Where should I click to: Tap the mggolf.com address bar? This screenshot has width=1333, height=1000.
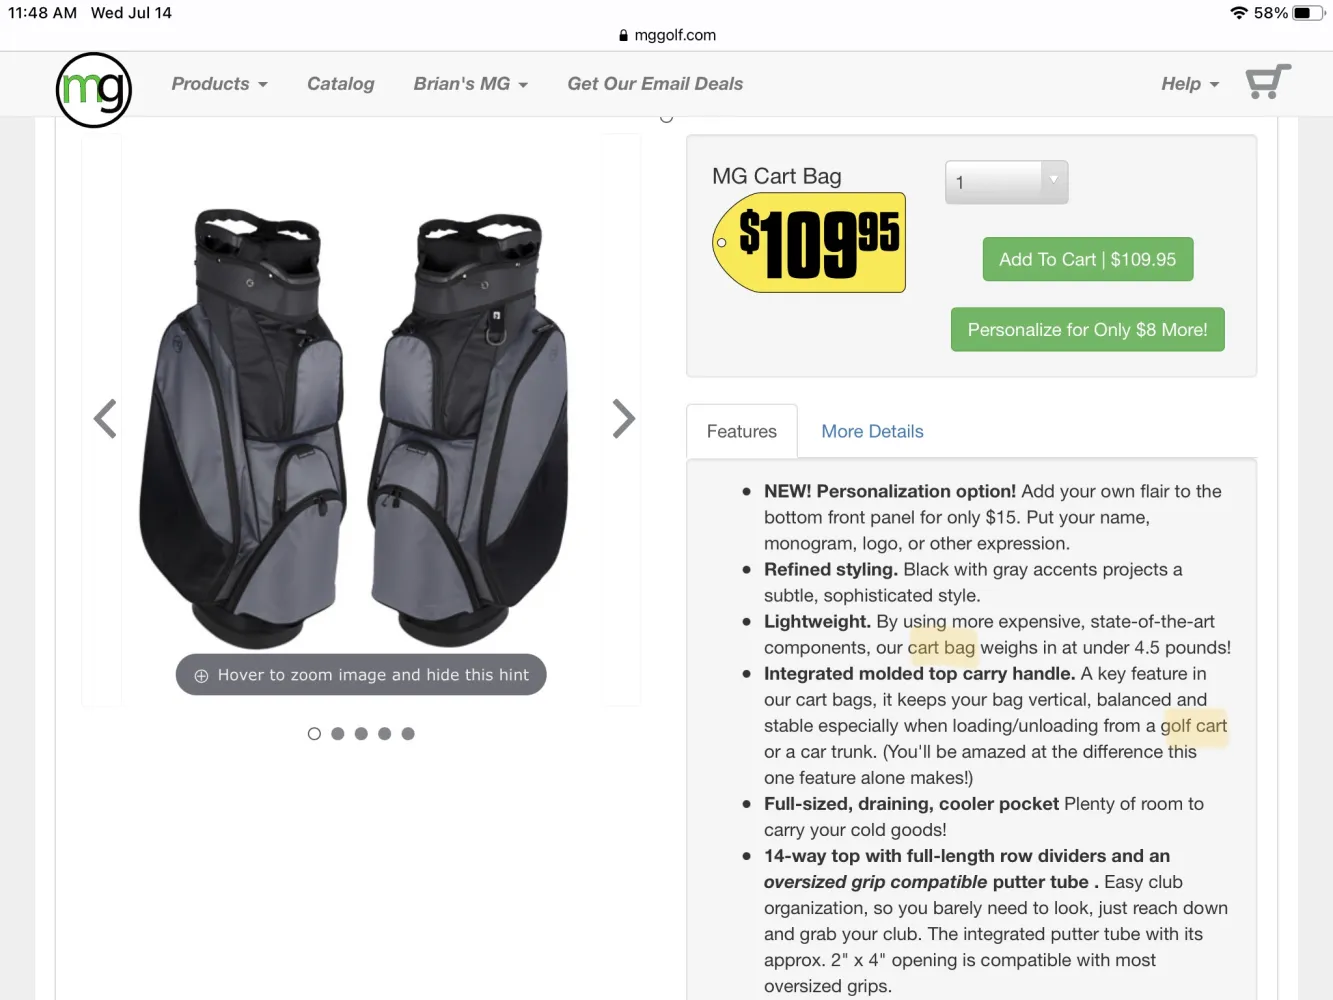(x=667, y=35)
